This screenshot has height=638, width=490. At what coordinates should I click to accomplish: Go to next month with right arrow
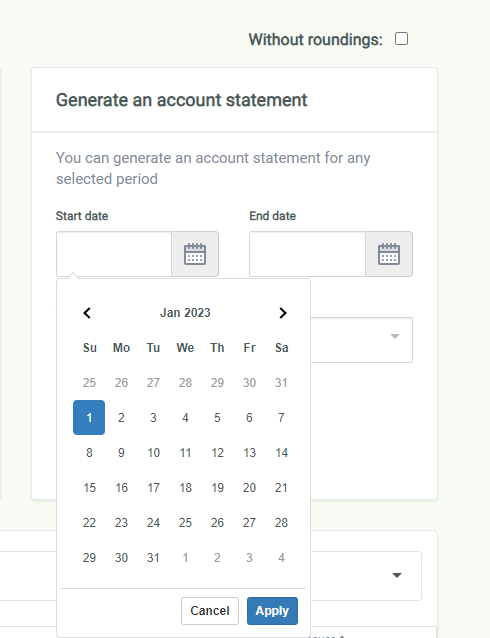[x=283, y=313]
